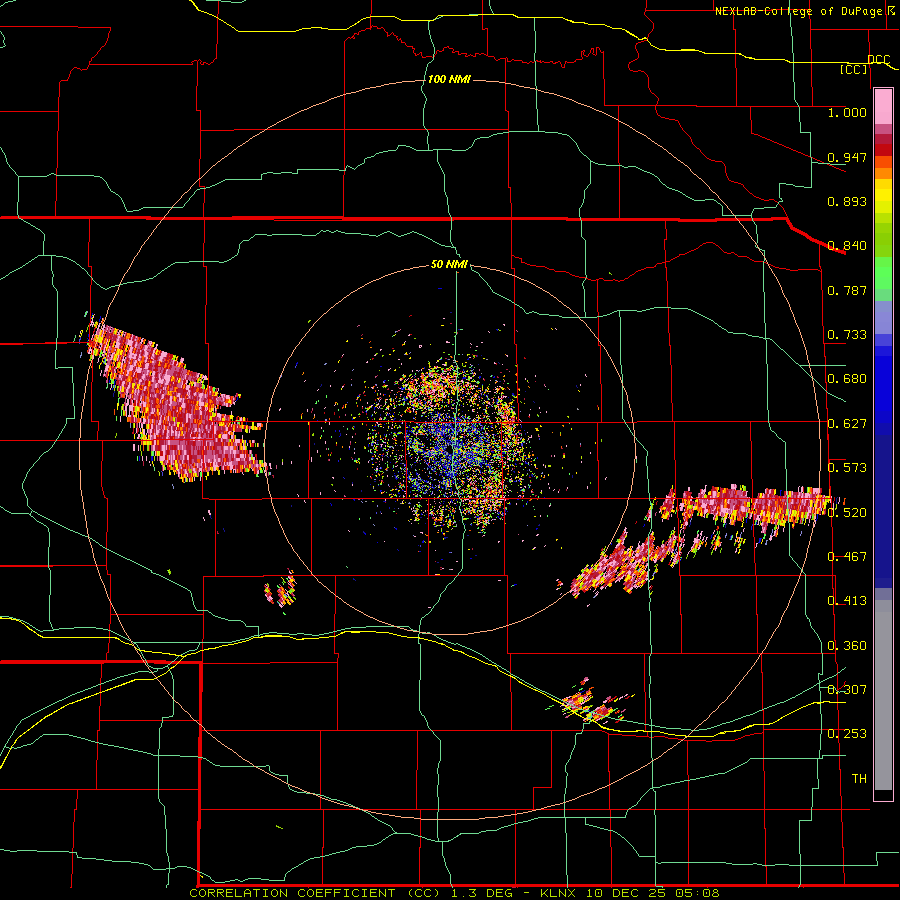Click the long echo band east of the radar
Image resolution: width=900 pixels, height=900 pixels.
pyautogui.click(x=700, y=540)
